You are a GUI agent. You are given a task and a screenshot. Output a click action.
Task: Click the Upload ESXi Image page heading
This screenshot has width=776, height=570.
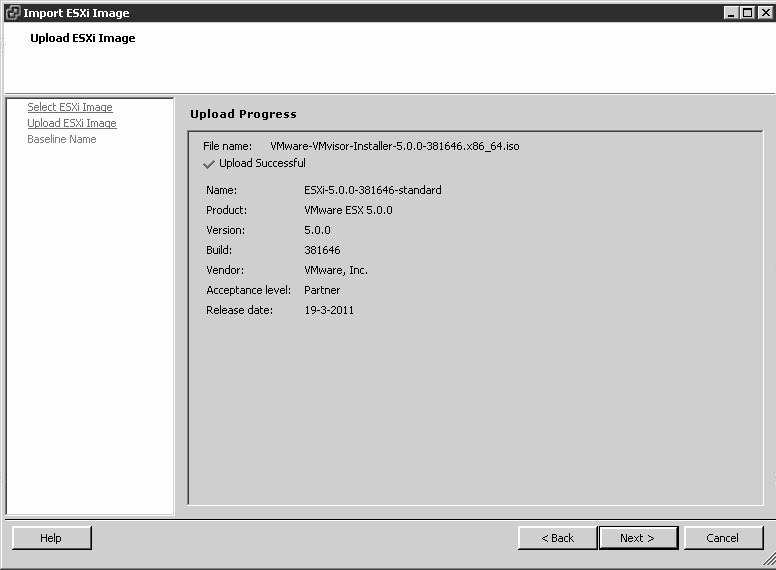(x=83, y=38)
